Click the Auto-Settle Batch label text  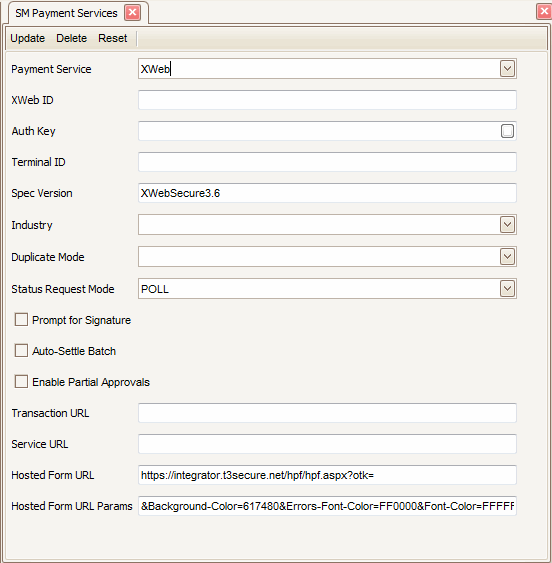[74, 351]
